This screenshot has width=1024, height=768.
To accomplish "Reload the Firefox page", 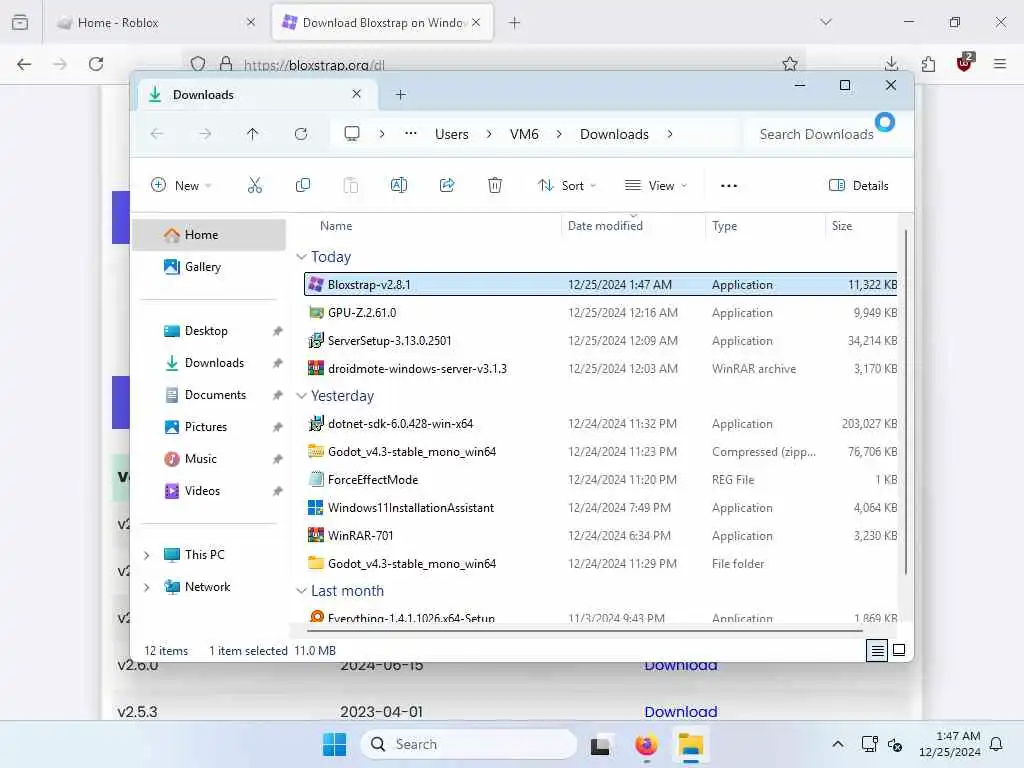I will (96, 64).
